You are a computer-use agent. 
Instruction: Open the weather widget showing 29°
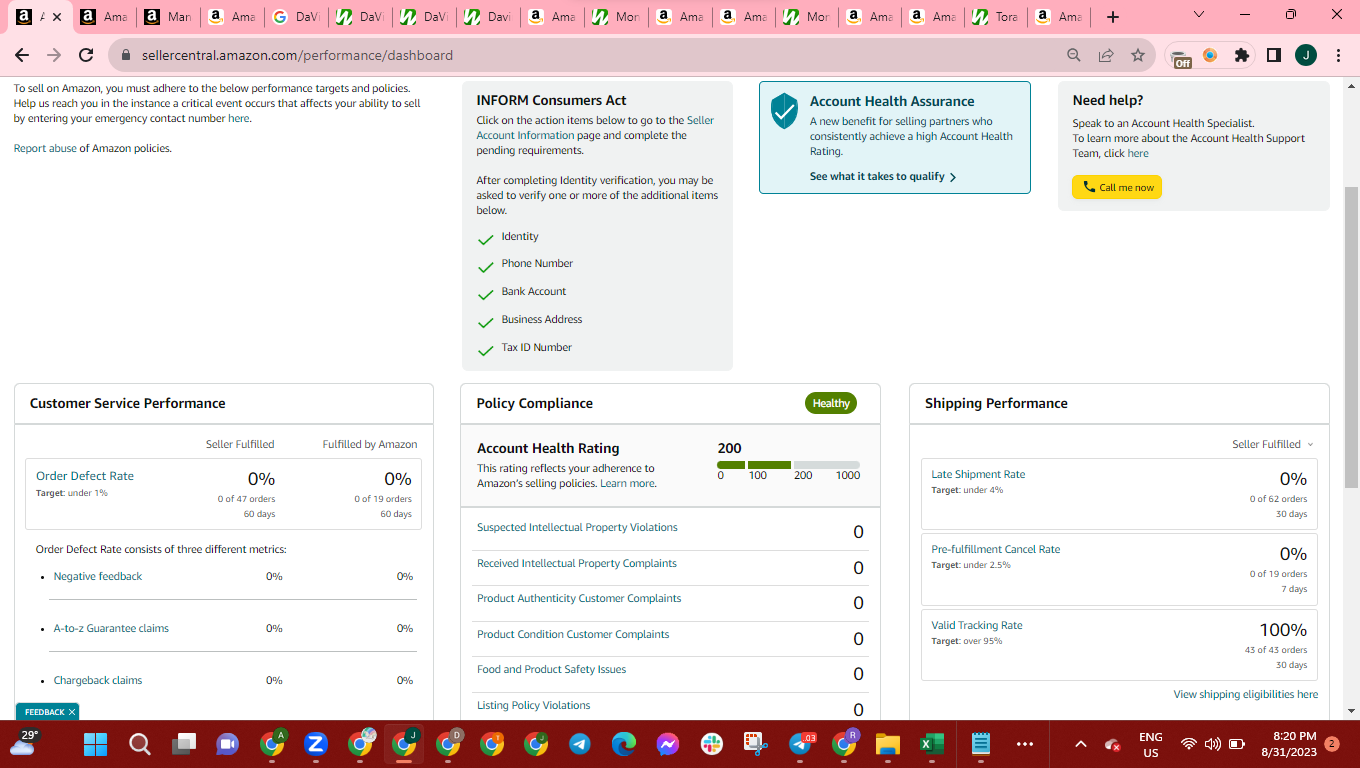tap(23, 742)
